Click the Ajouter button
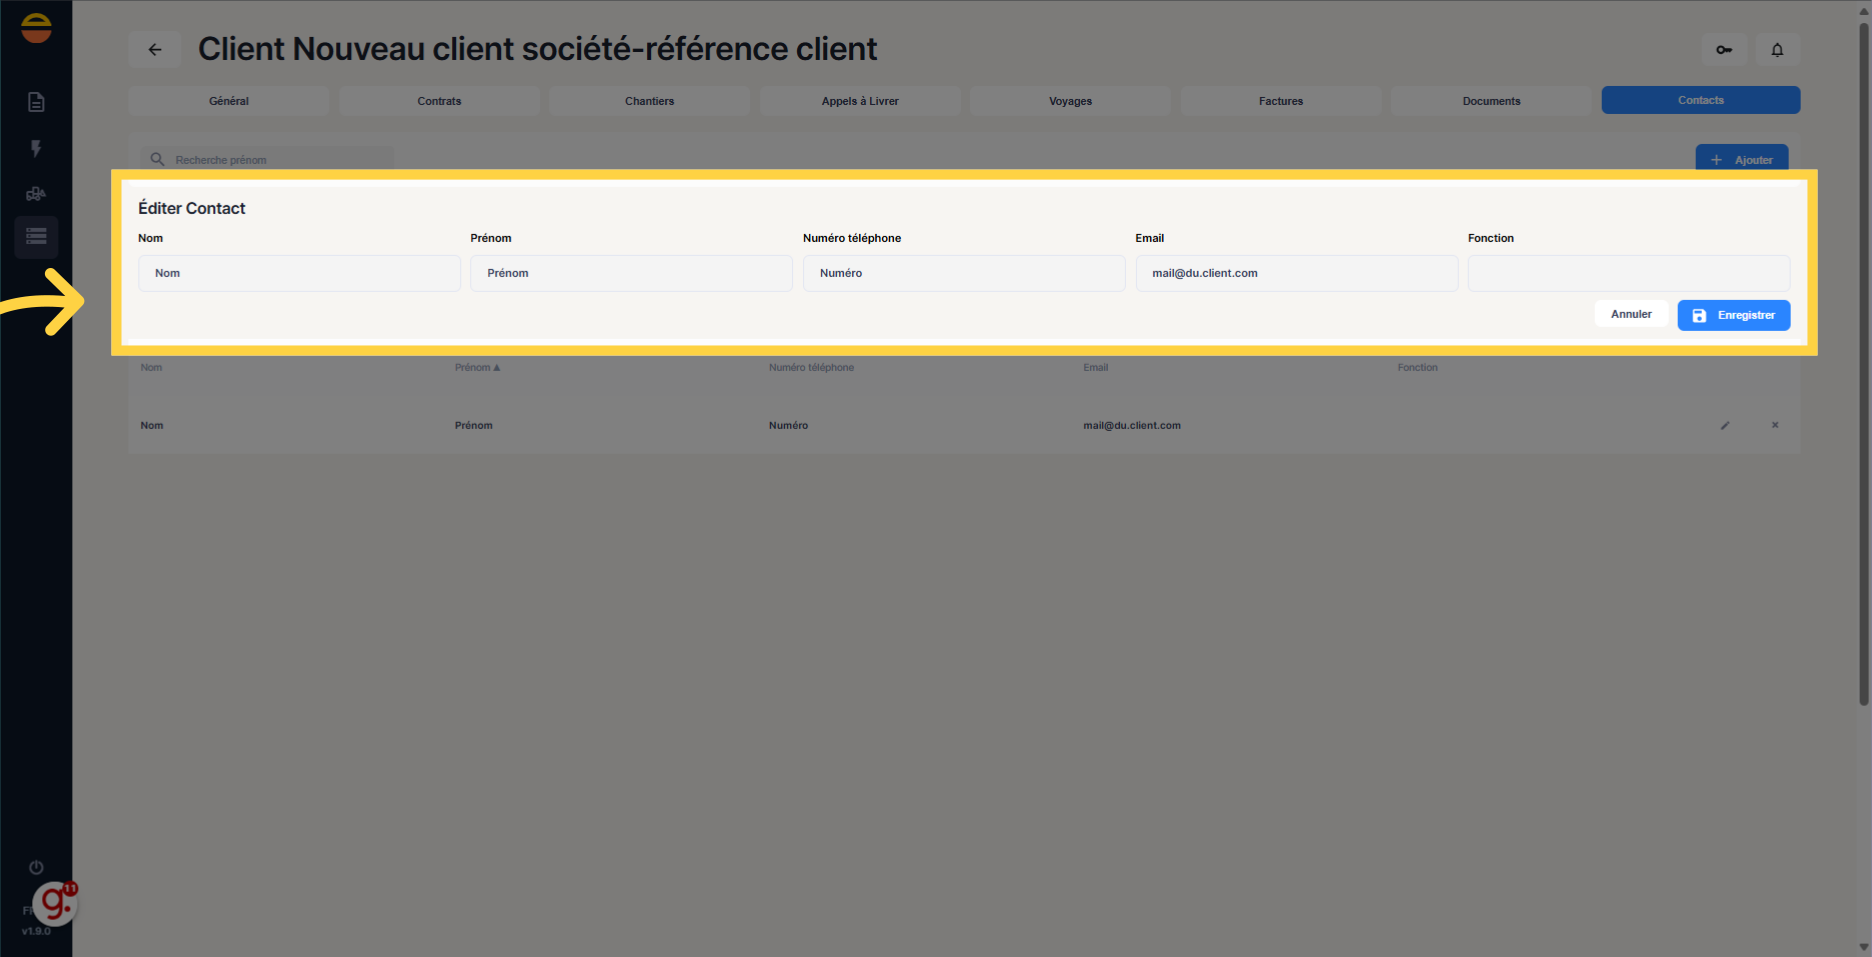Screen dimensions: 1872x957 1741,159
